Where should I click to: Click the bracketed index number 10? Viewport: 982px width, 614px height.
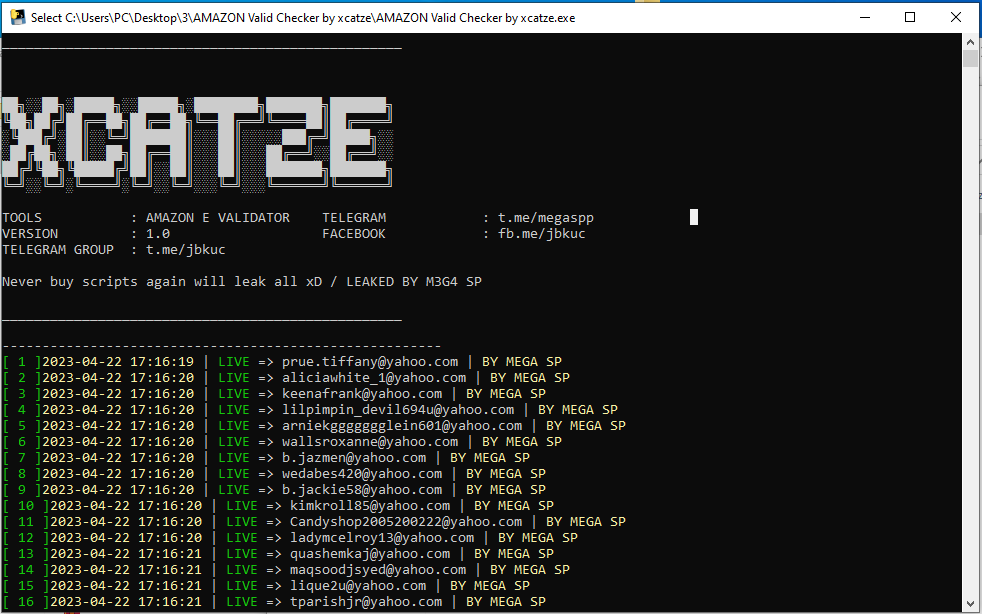(26, 506)
